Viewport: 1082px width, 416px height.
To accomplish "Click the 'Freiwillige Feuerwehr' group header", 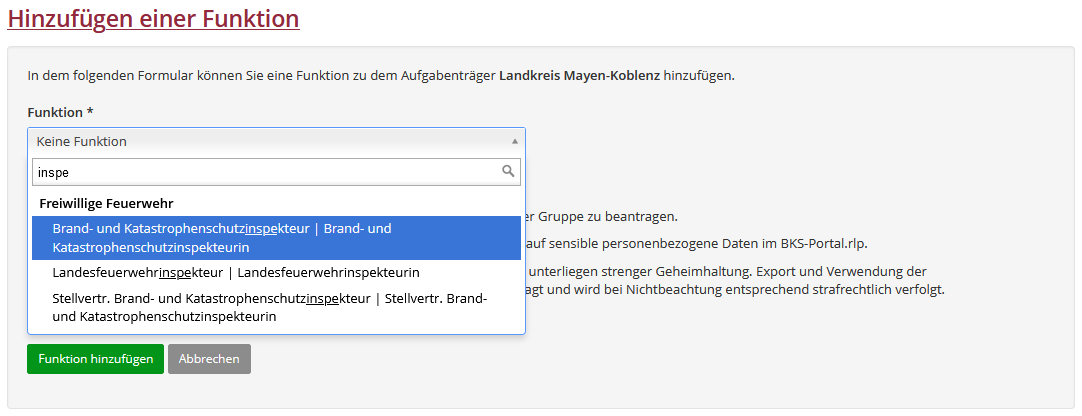I will point(106,203).
